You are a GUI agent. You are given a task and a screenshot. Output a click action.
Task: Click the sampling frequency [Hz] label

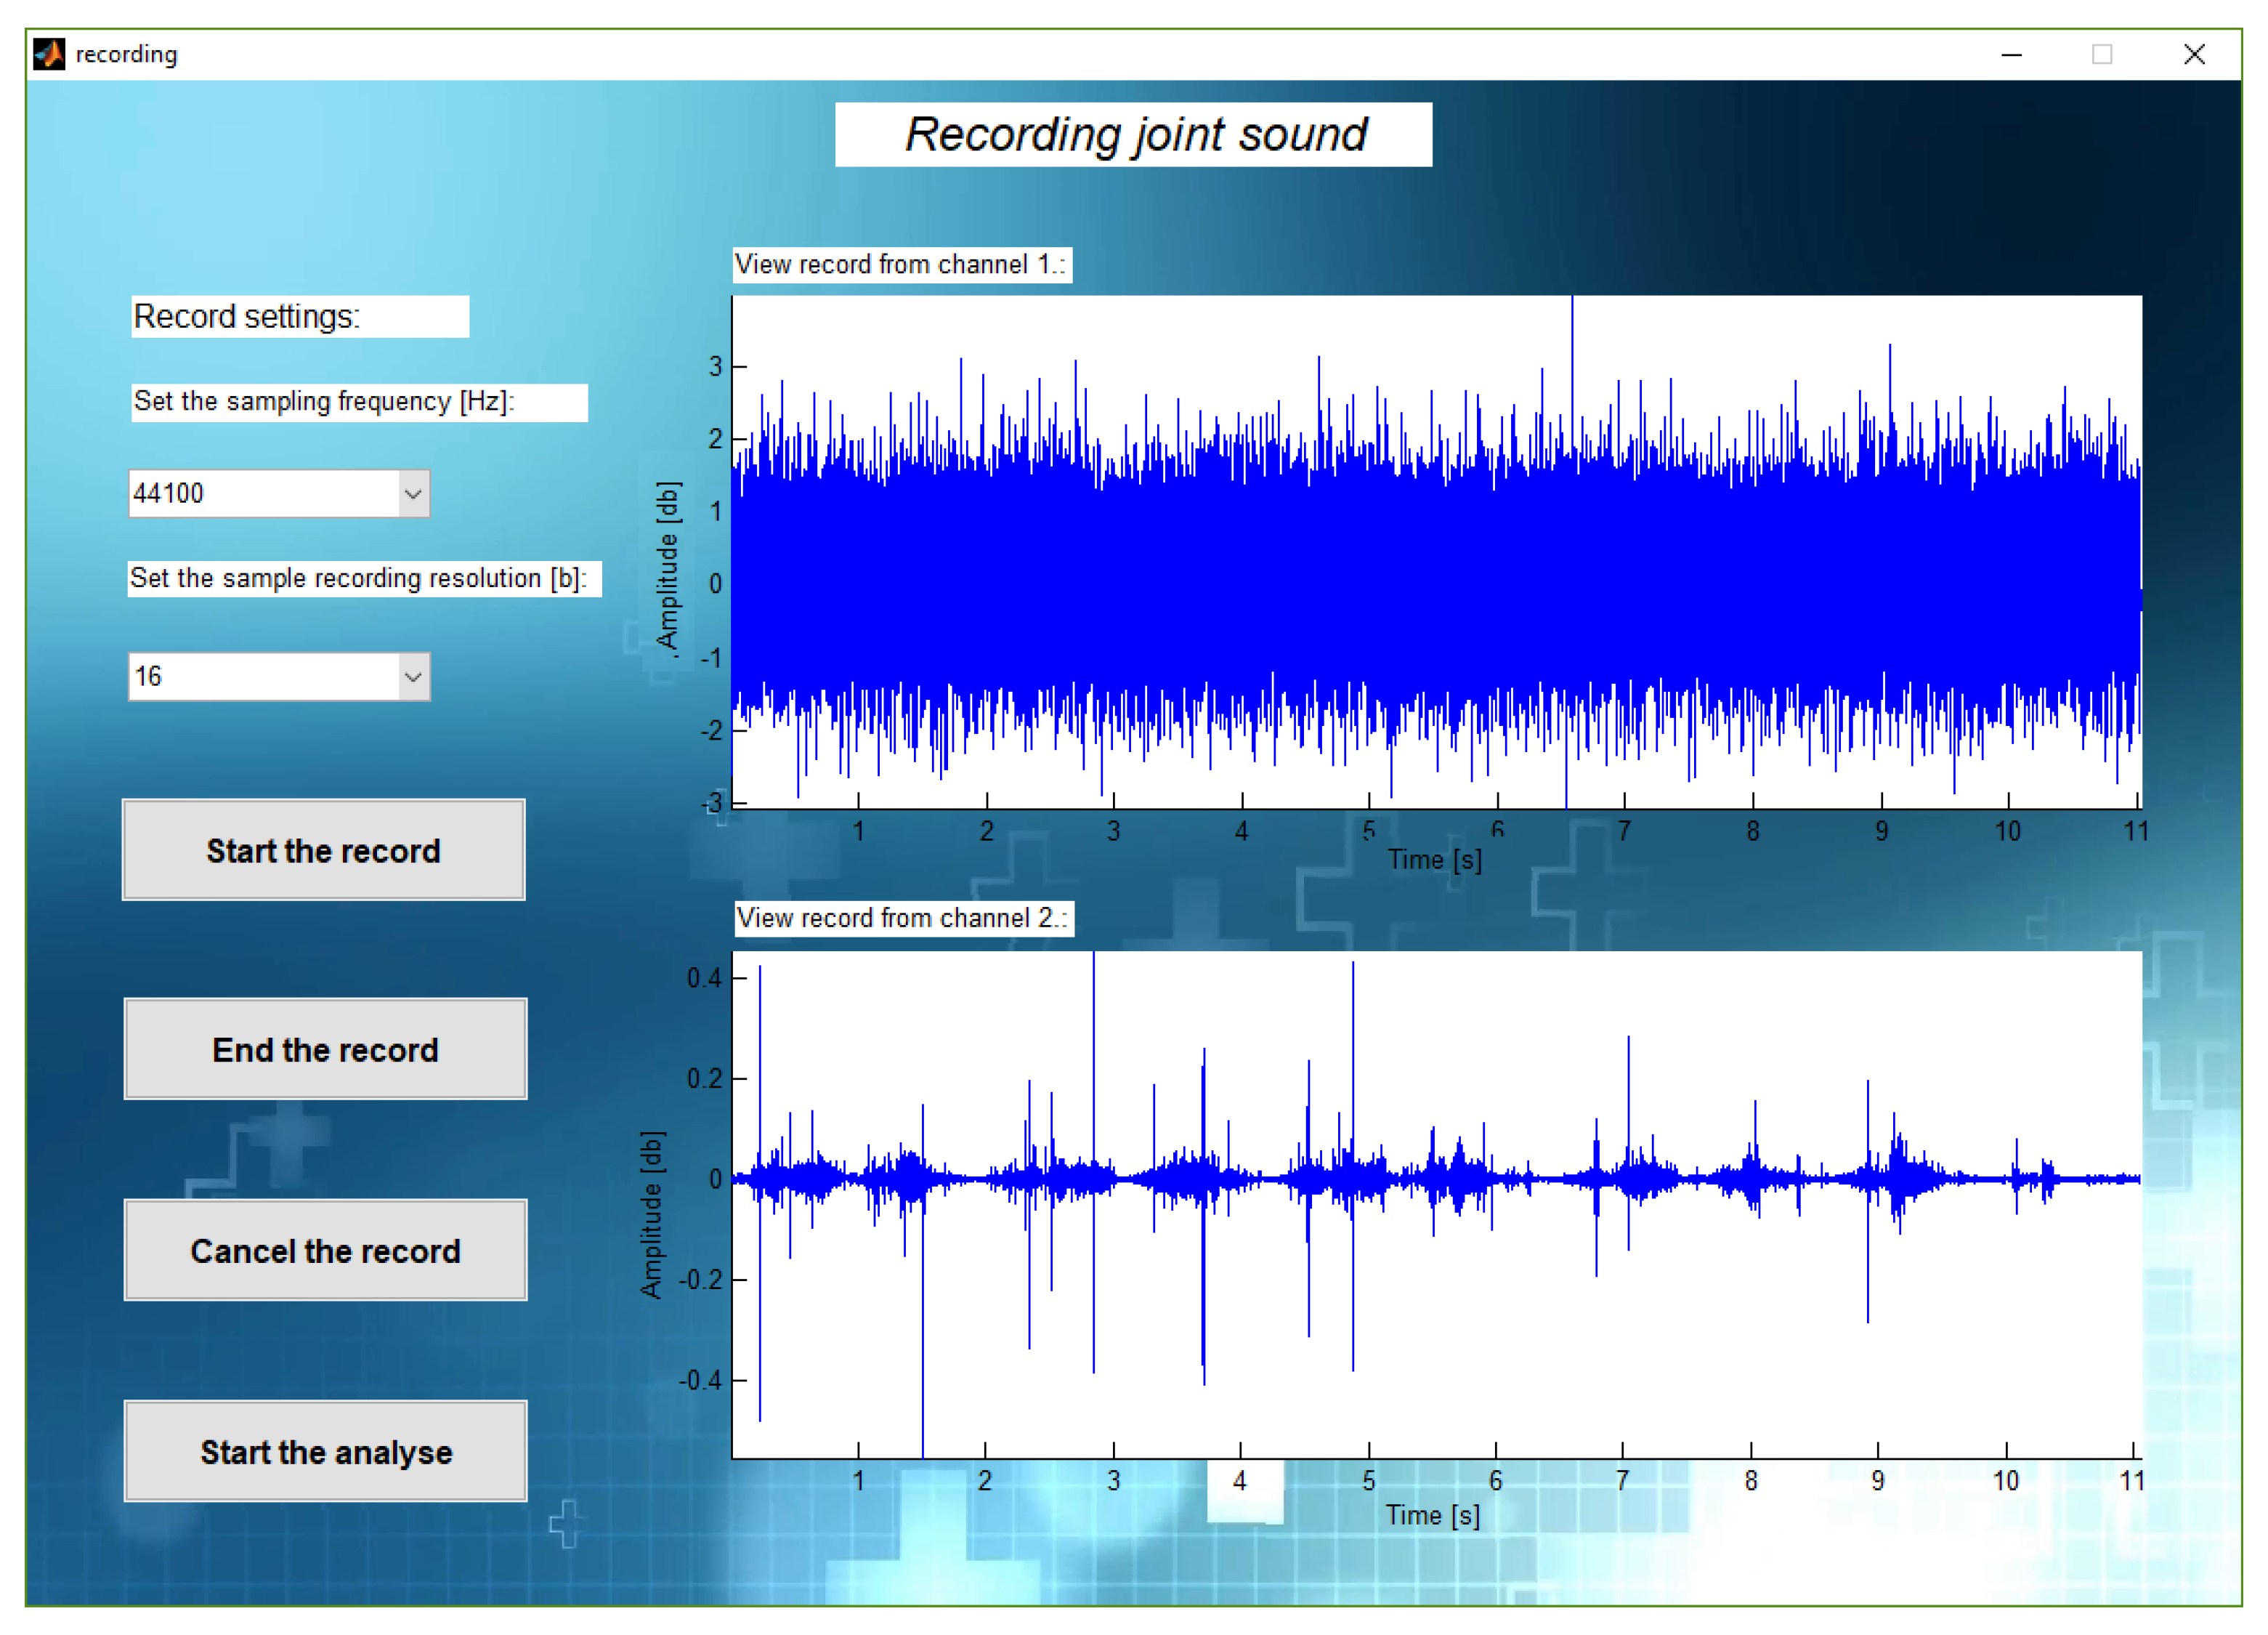pyautogui.click(x=358, y=402)
